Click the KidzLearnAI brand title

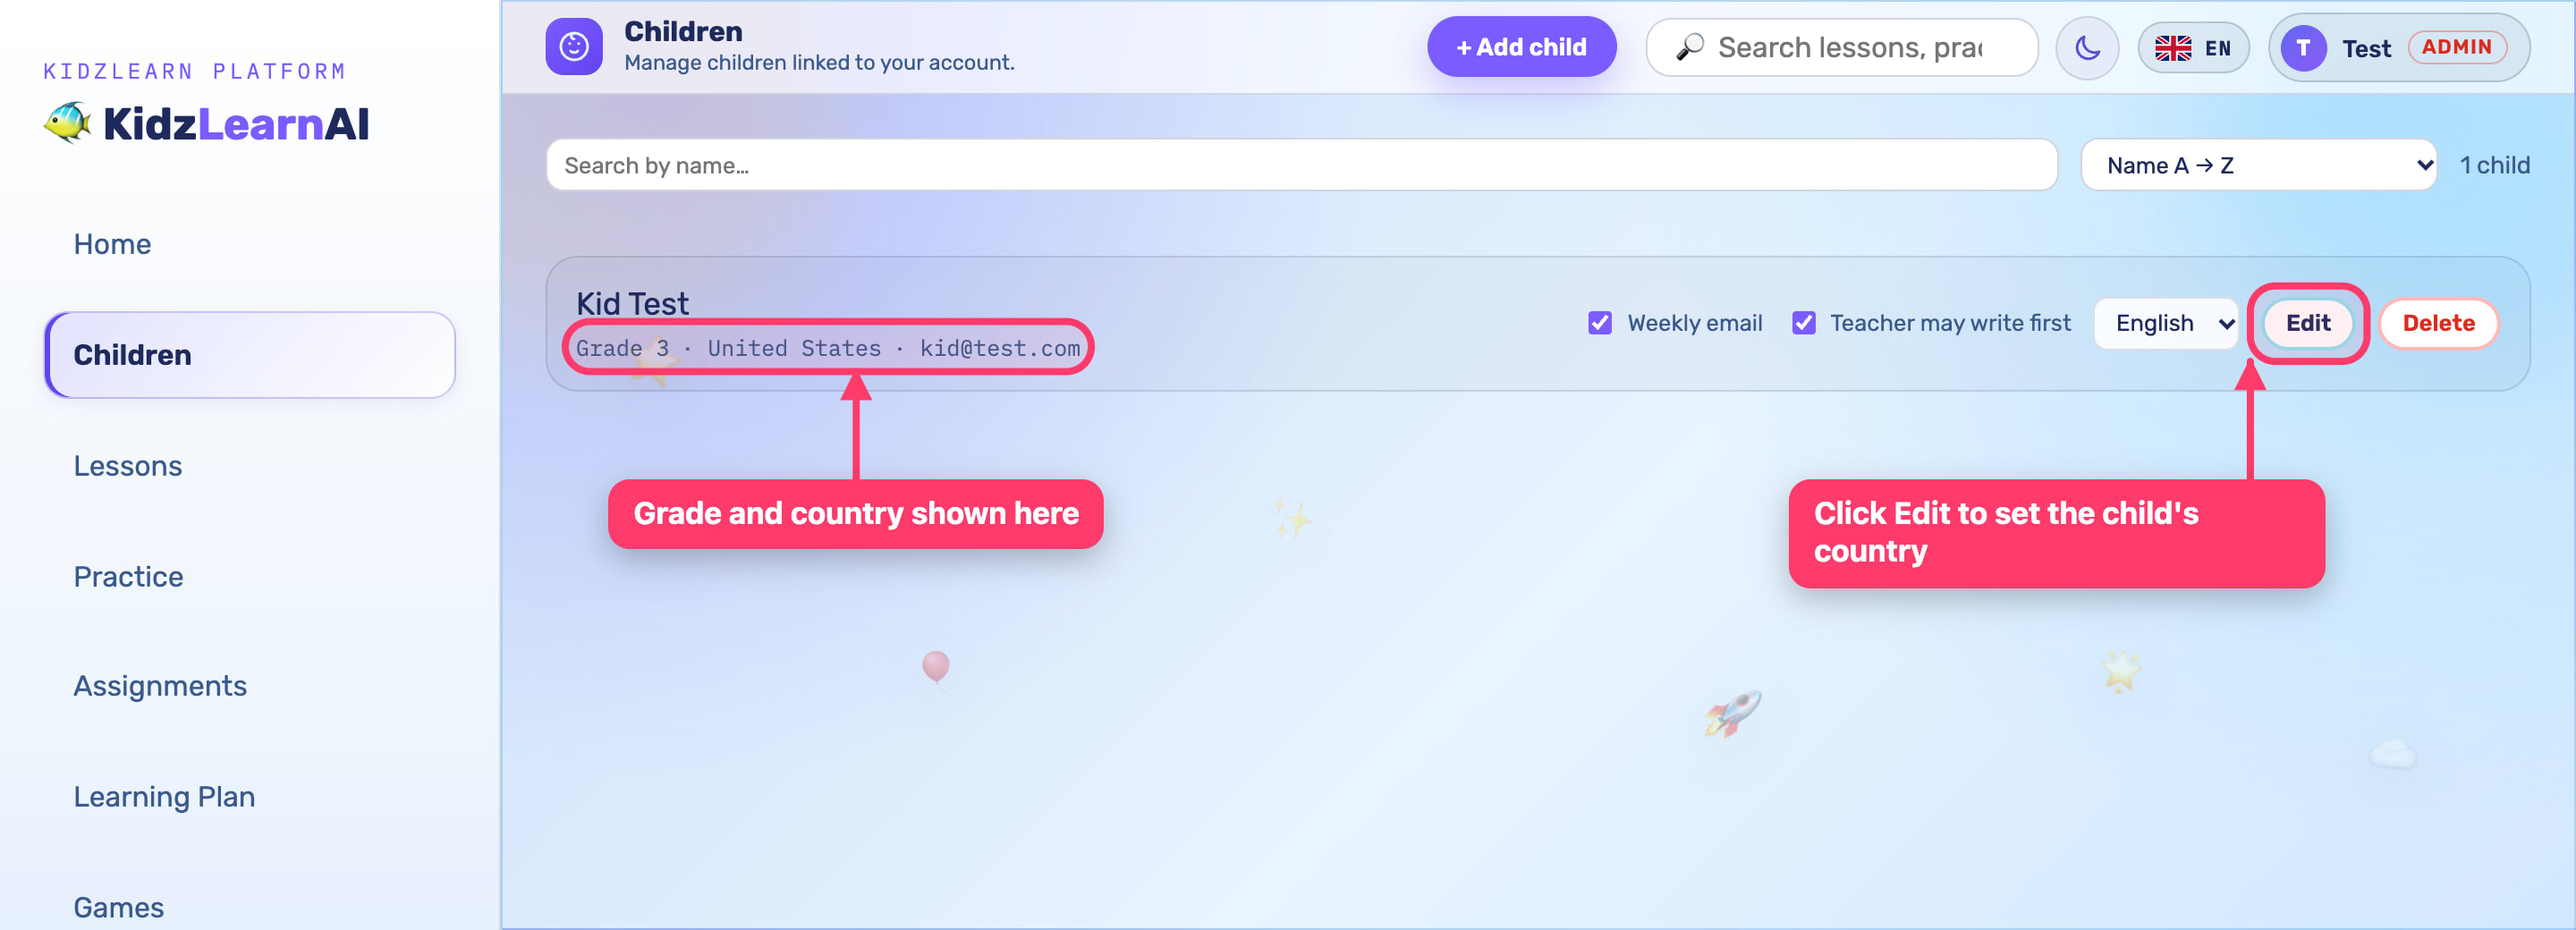236,124
